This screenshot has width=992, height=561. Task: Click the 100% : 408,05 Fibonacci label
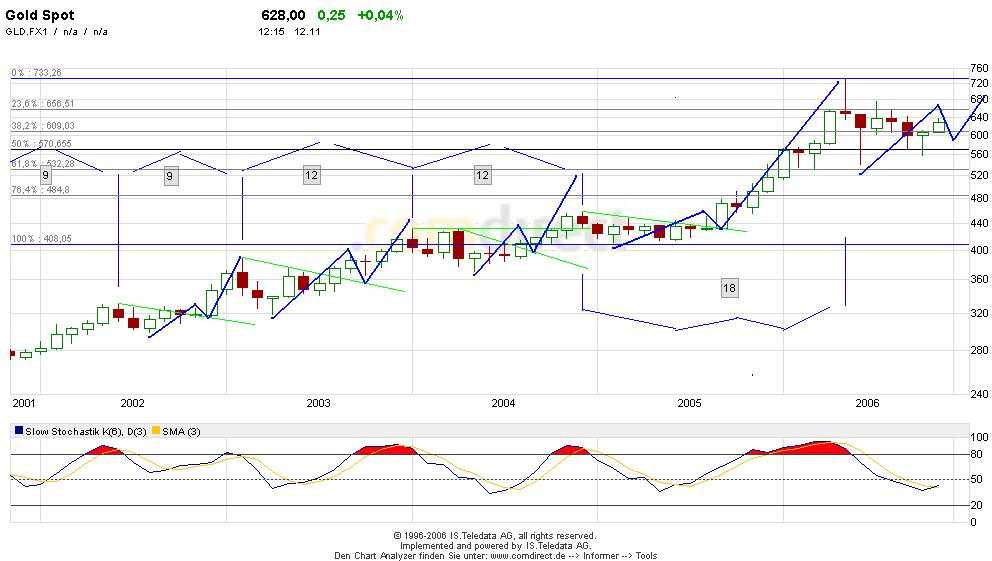pos(41,239)
